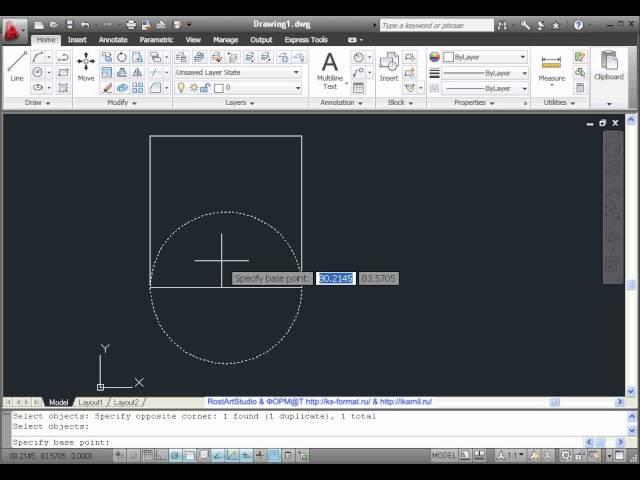Expand the Draw panel title

37,102
